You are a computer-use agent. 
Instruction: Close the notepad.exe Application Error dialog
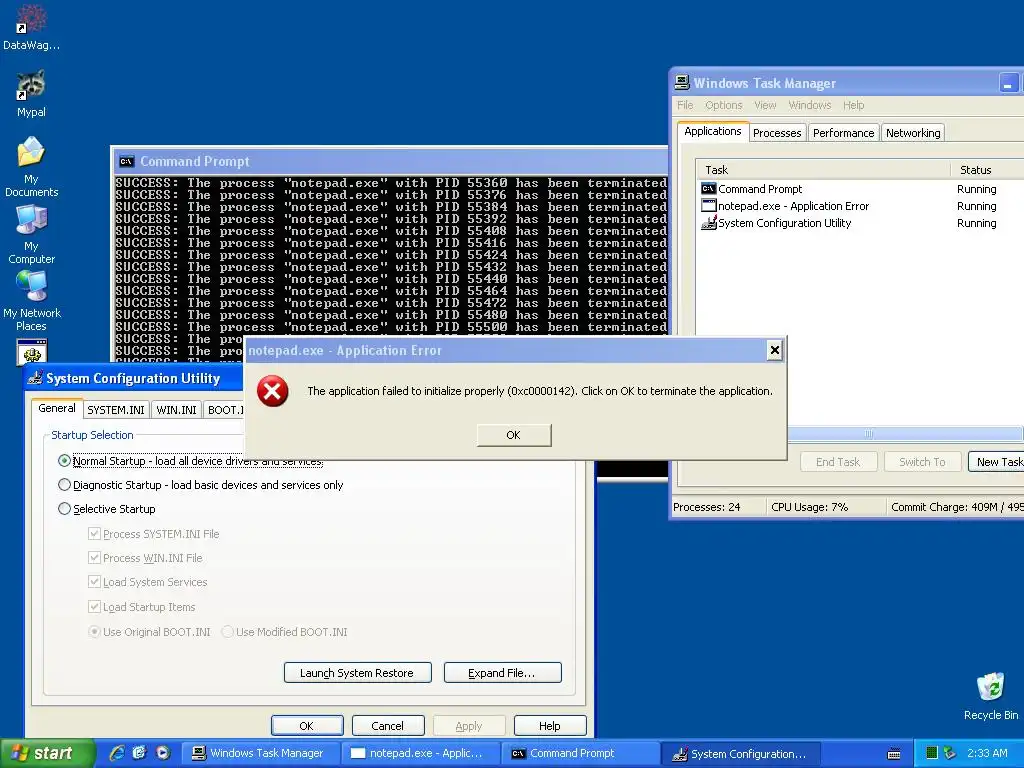775,350
